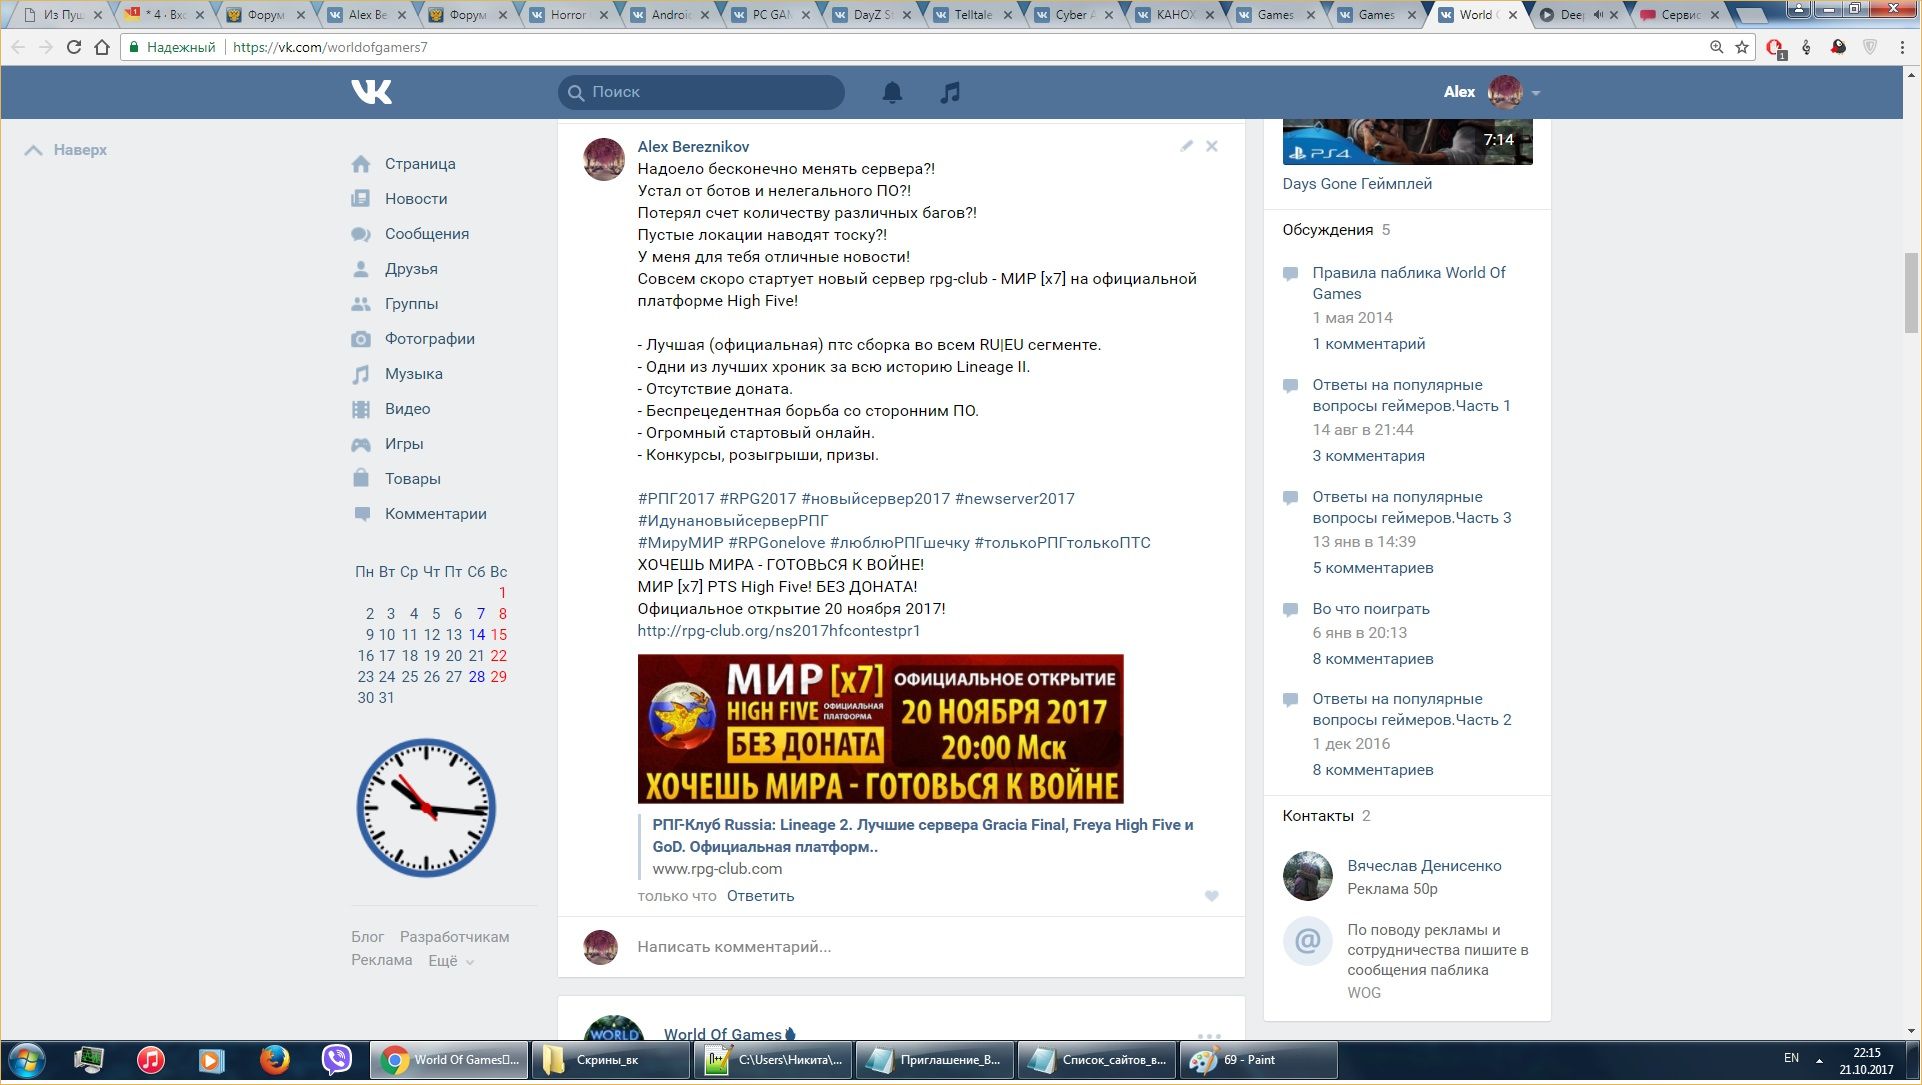Open the notifications bell
This screenshot has height=1085, width=1922.
click(892, 92)
